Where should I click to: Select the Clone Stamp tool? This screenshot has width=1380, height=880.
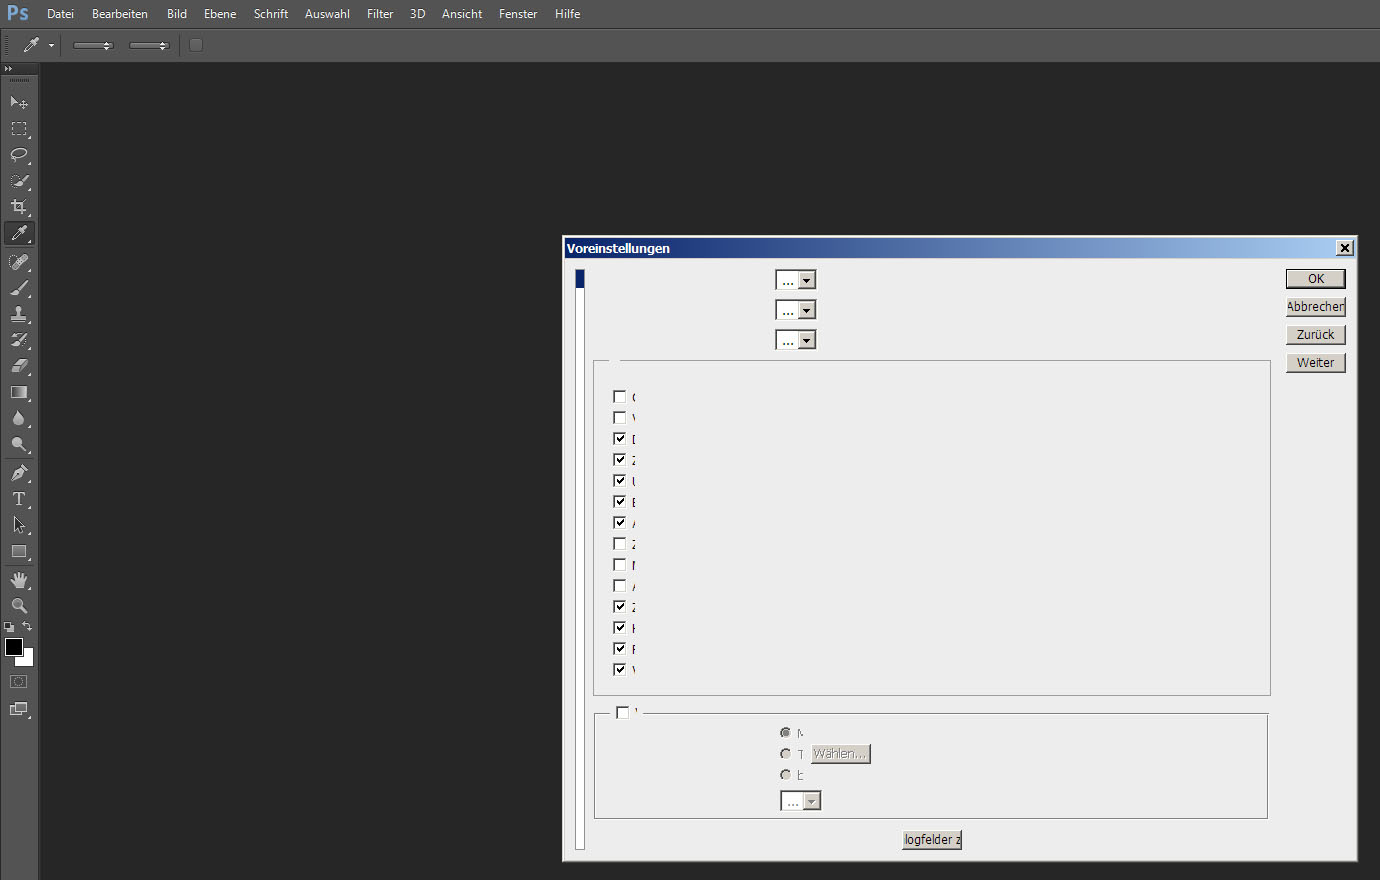(x=19, y=314)
